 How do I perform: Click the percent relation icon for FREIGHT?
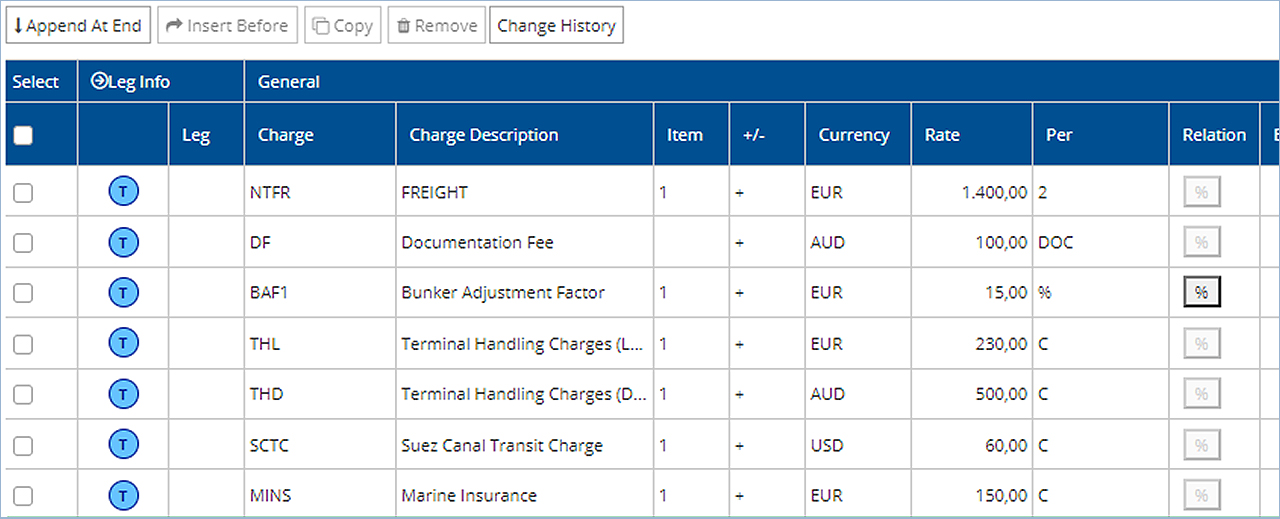pyautogui.click(x=1201, y=192)
